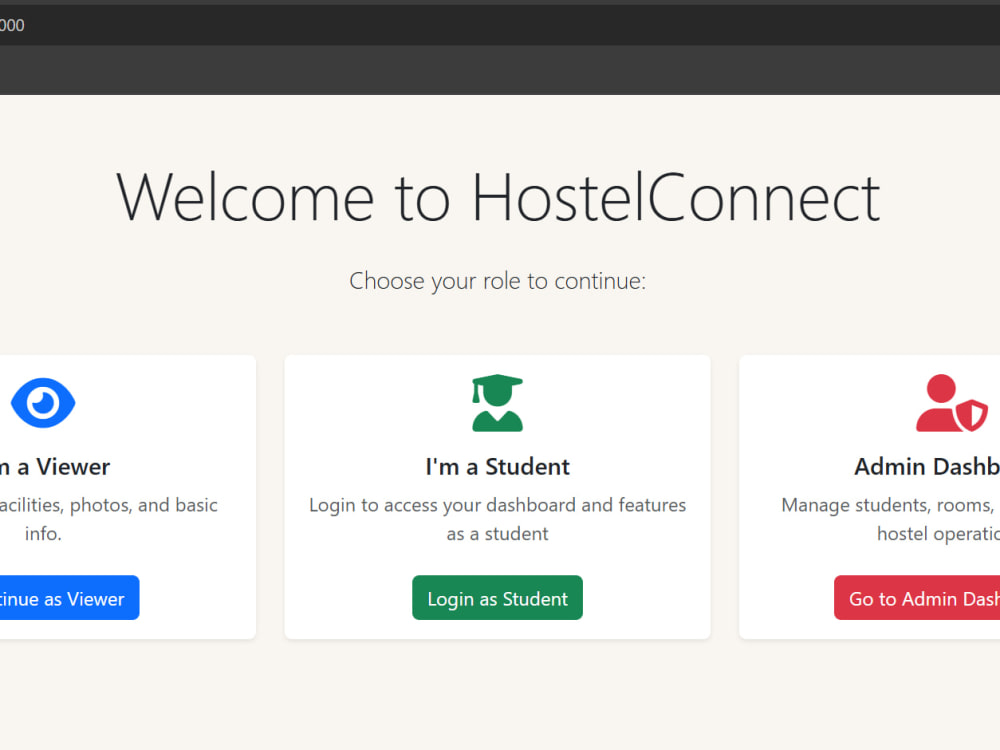Click the 'Manage students, rooms' description text
This screenshot has height=750, width=1000.
(x=890, y=519)
